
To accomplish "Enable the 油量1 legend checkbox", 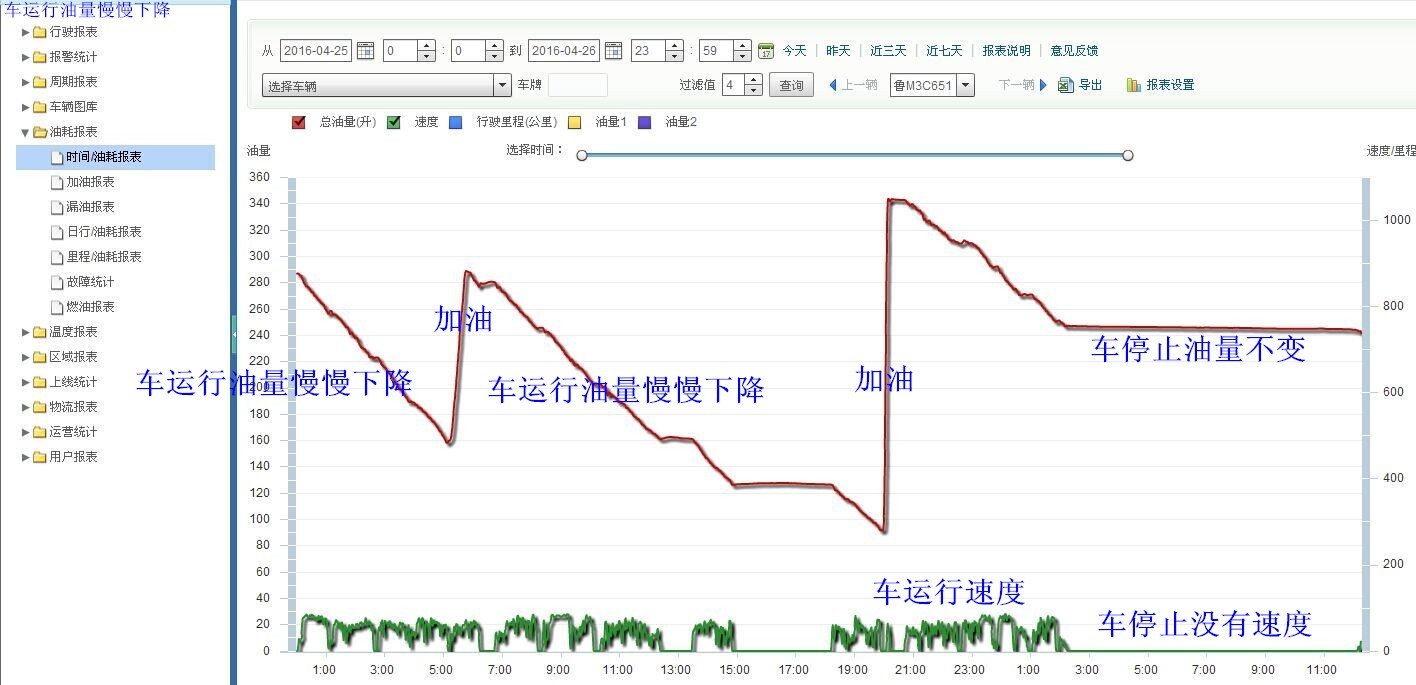I will coord(574,121).
